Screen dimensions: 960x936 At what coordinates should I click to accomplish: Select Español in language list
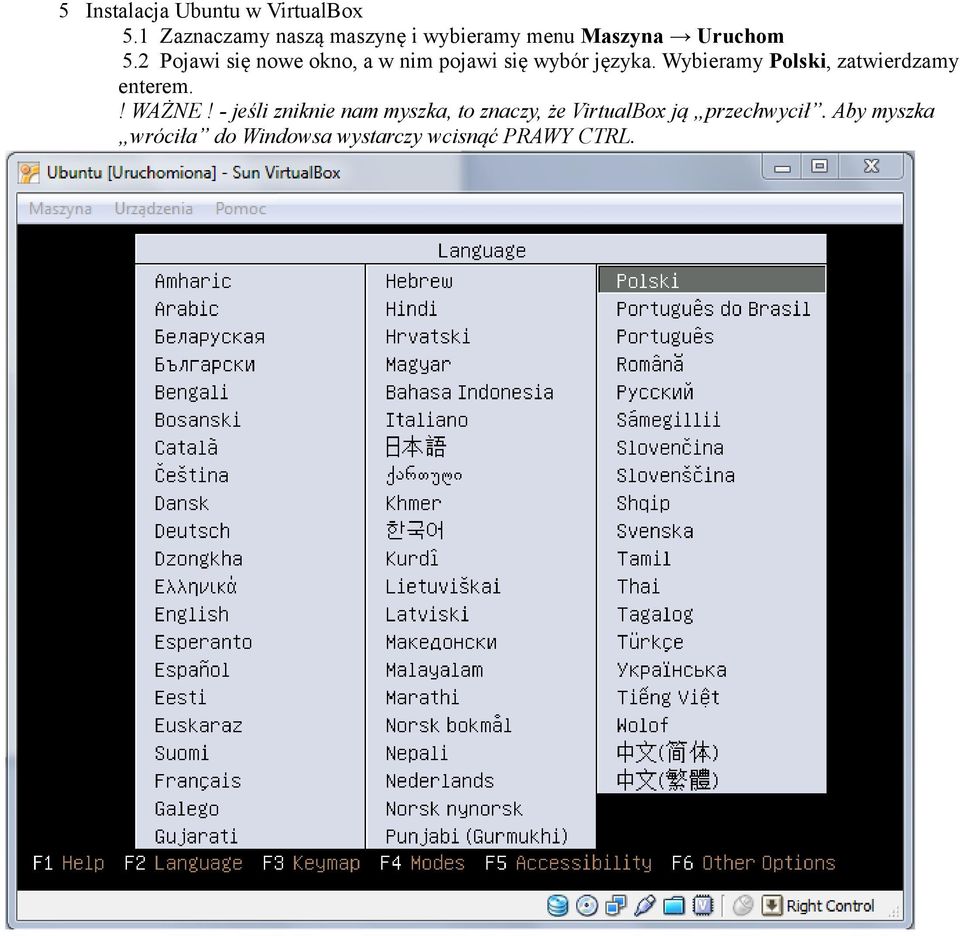(x=192, y=670)
